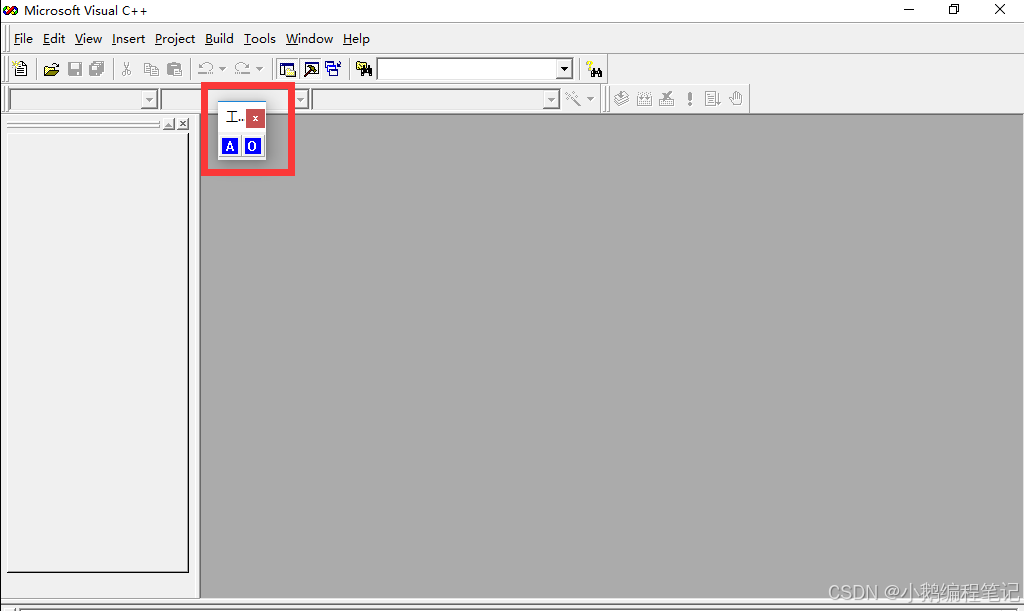Viewport: 1024px width, 611px height.
Task: Click the Build icon in build toolbar
Action: (644, 99)
